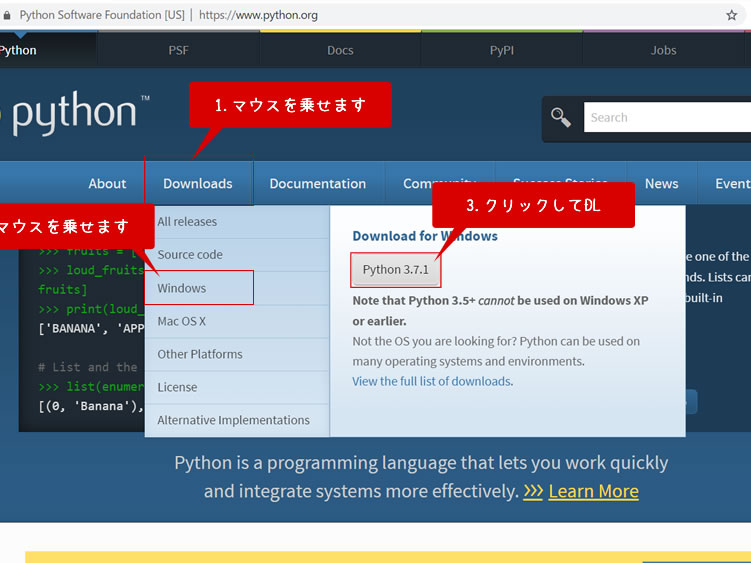This screenshot has width=751, height=563.
Task: Click the Search input field
Action: [x=667, y=117]
